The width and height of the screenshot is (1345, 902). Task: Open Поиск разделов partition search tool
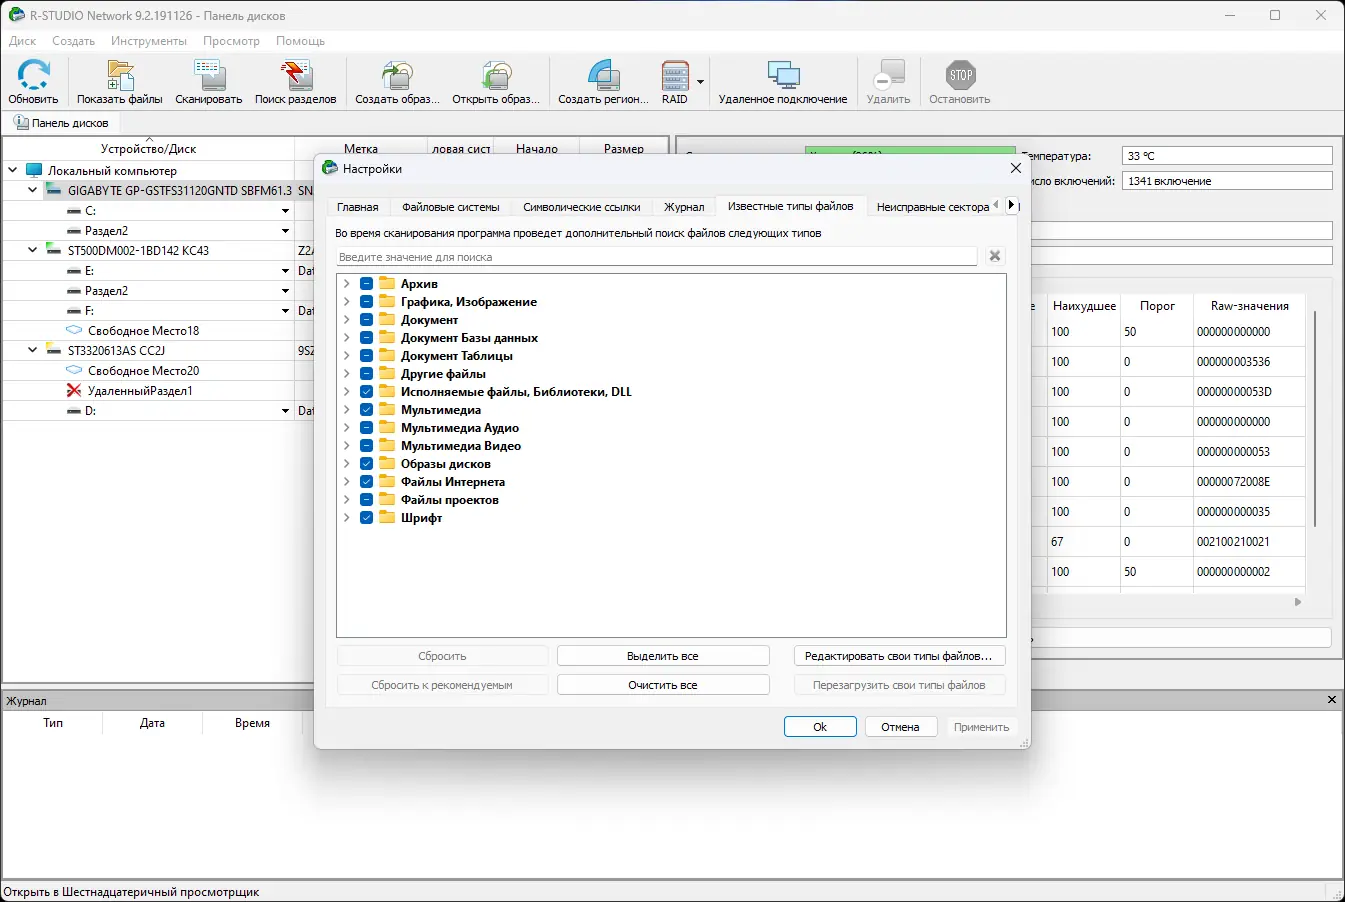(296, 75)
